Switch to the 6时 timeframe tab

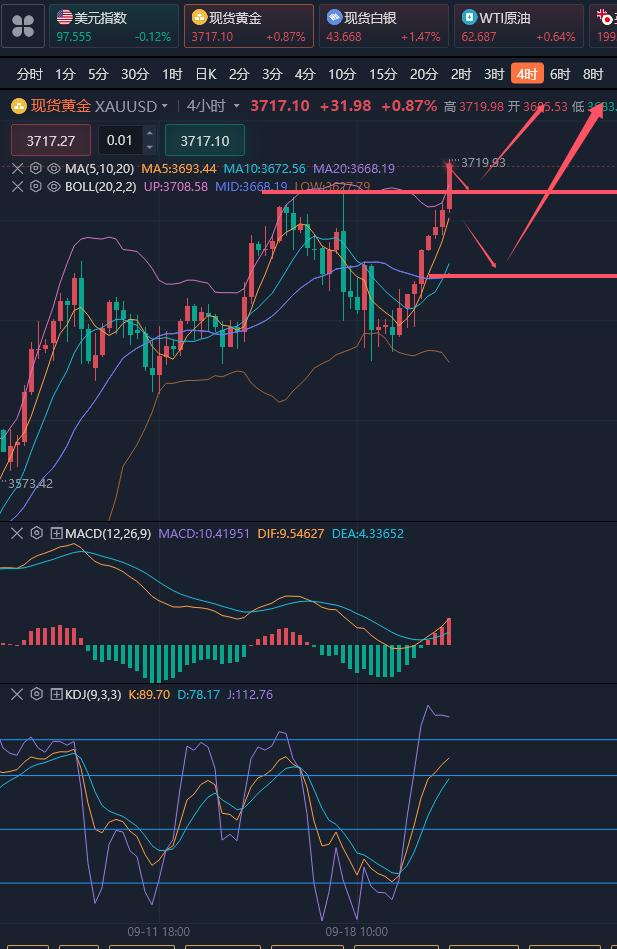tap(560, 74)
